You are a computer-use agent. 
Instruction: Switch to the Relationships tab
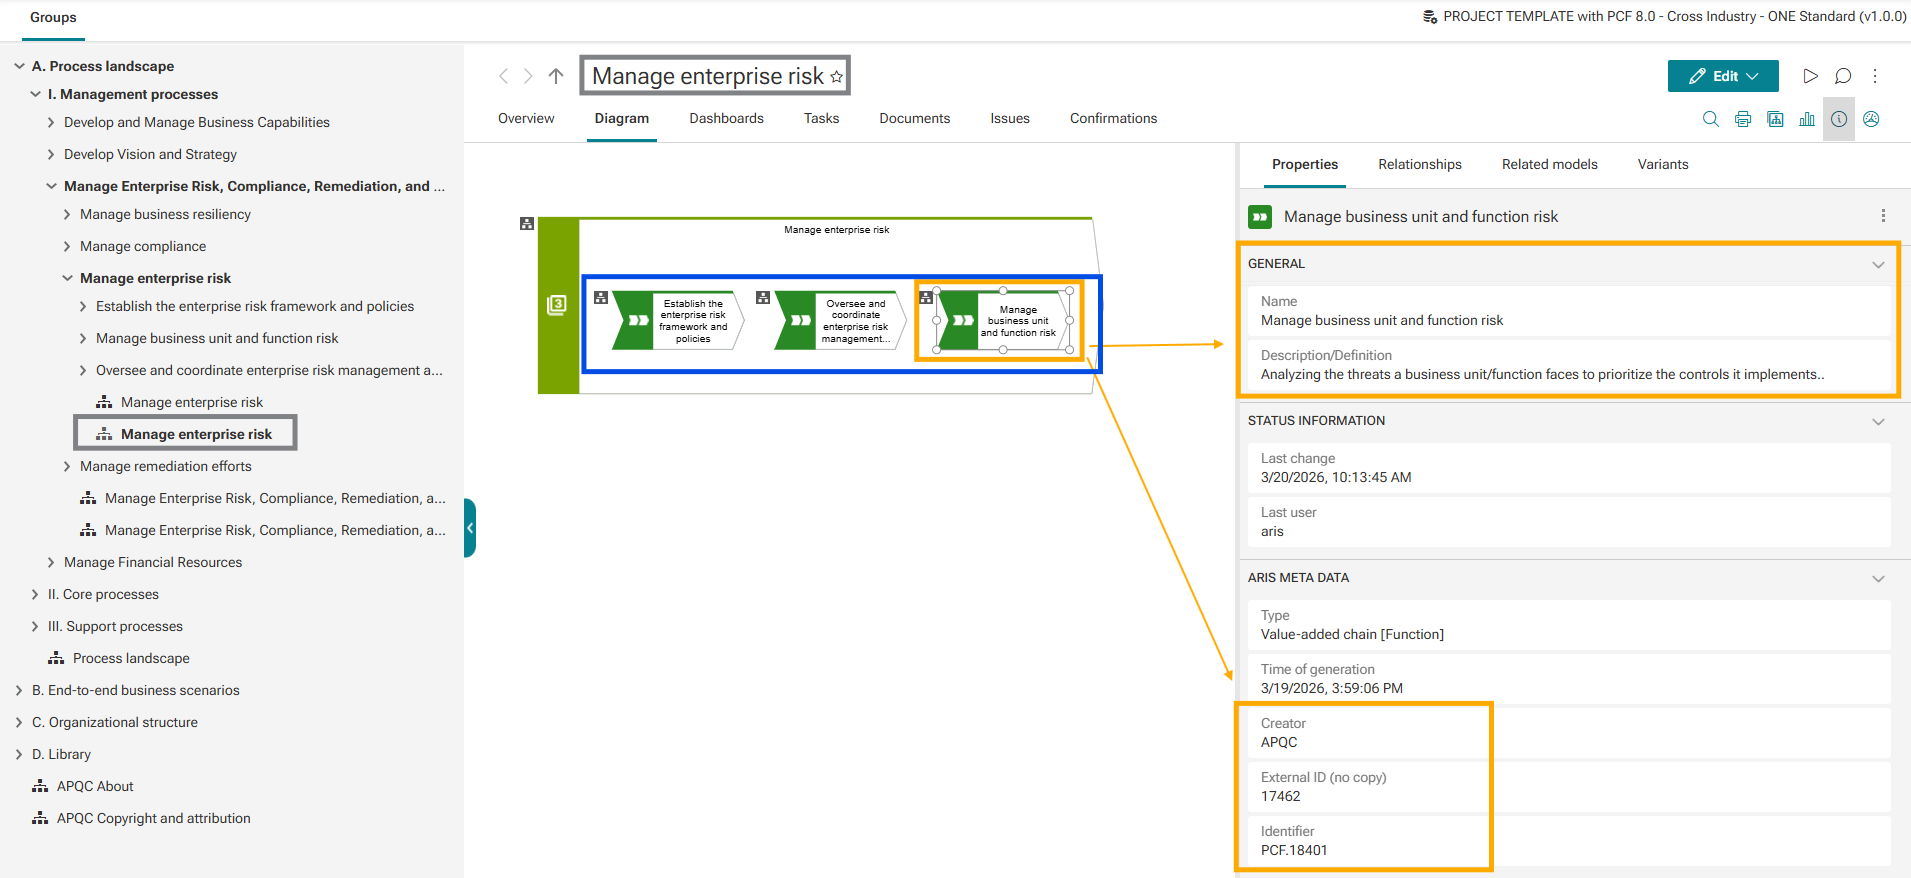tap(1419, 164)
